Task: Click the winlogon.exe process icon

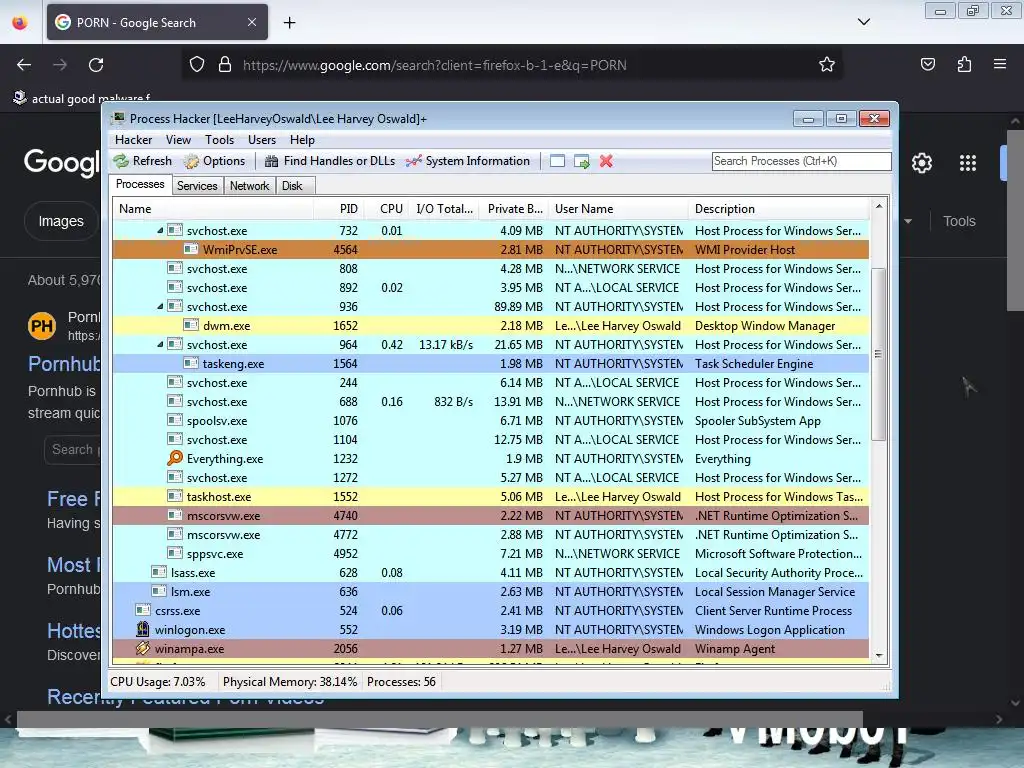Action: pyautogui.click(x=143, y=630)
